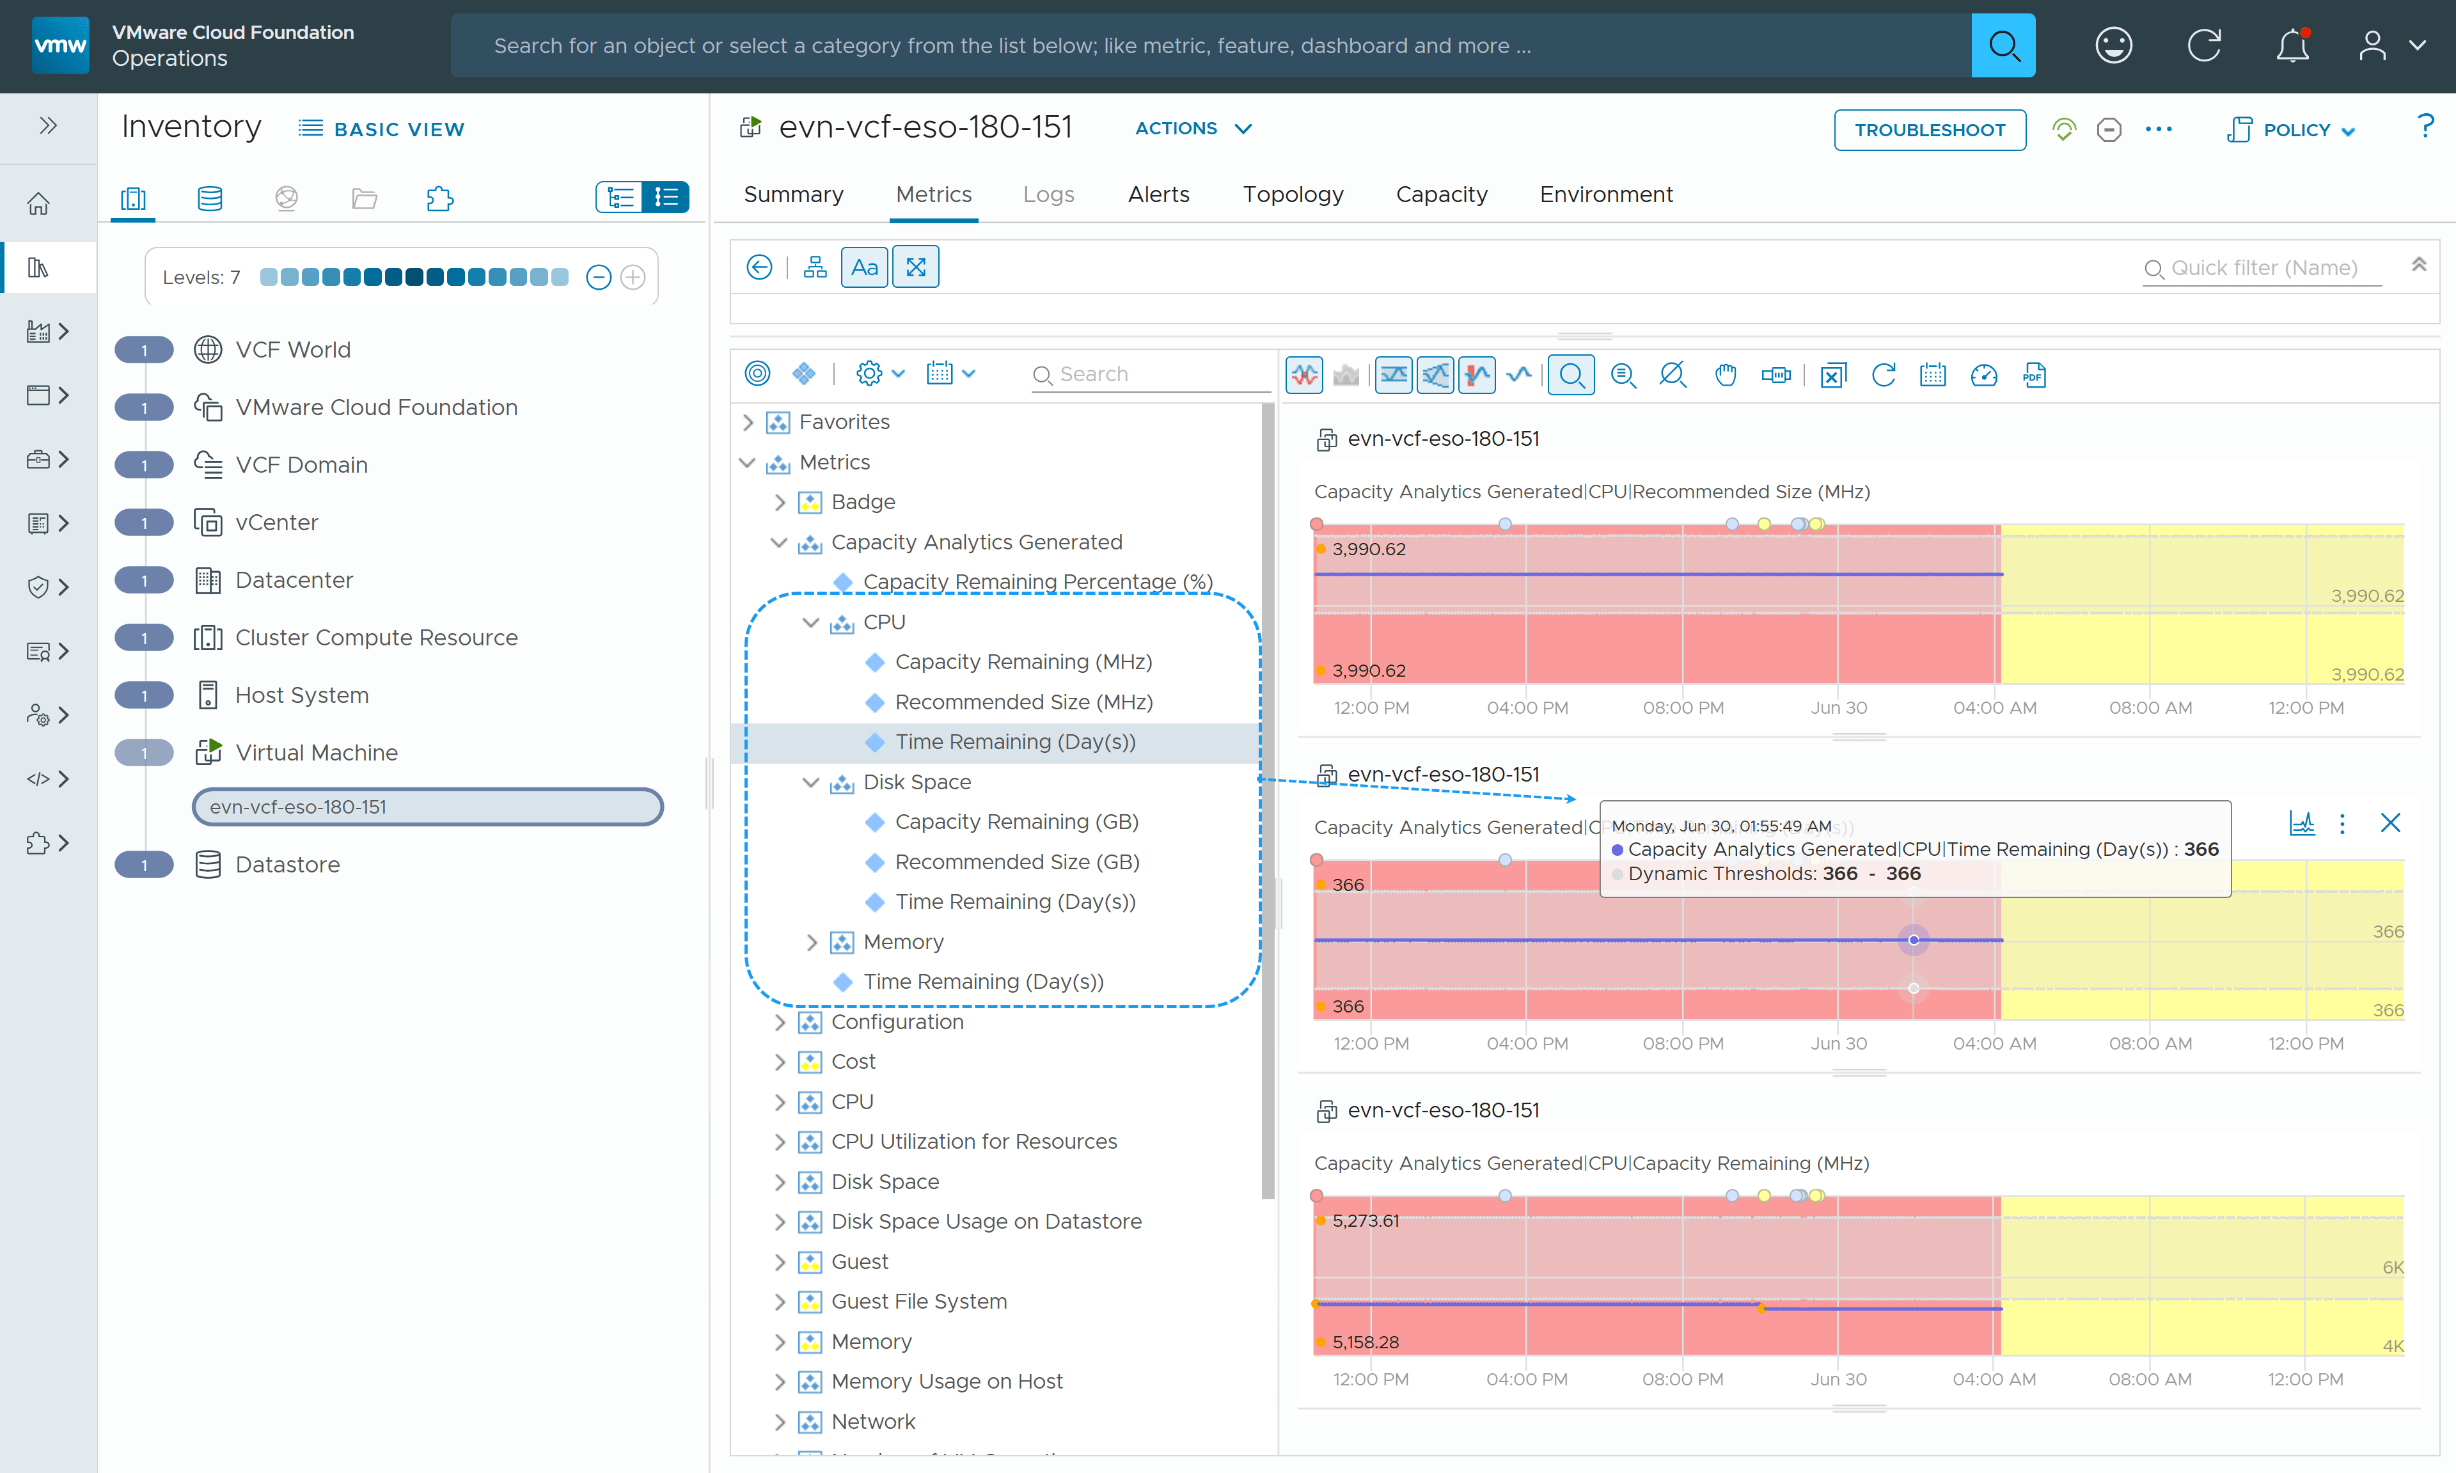Screen dimensions: 2456x1473
Task: Open the notifications bell icon
Action: tap(2291, 45)
